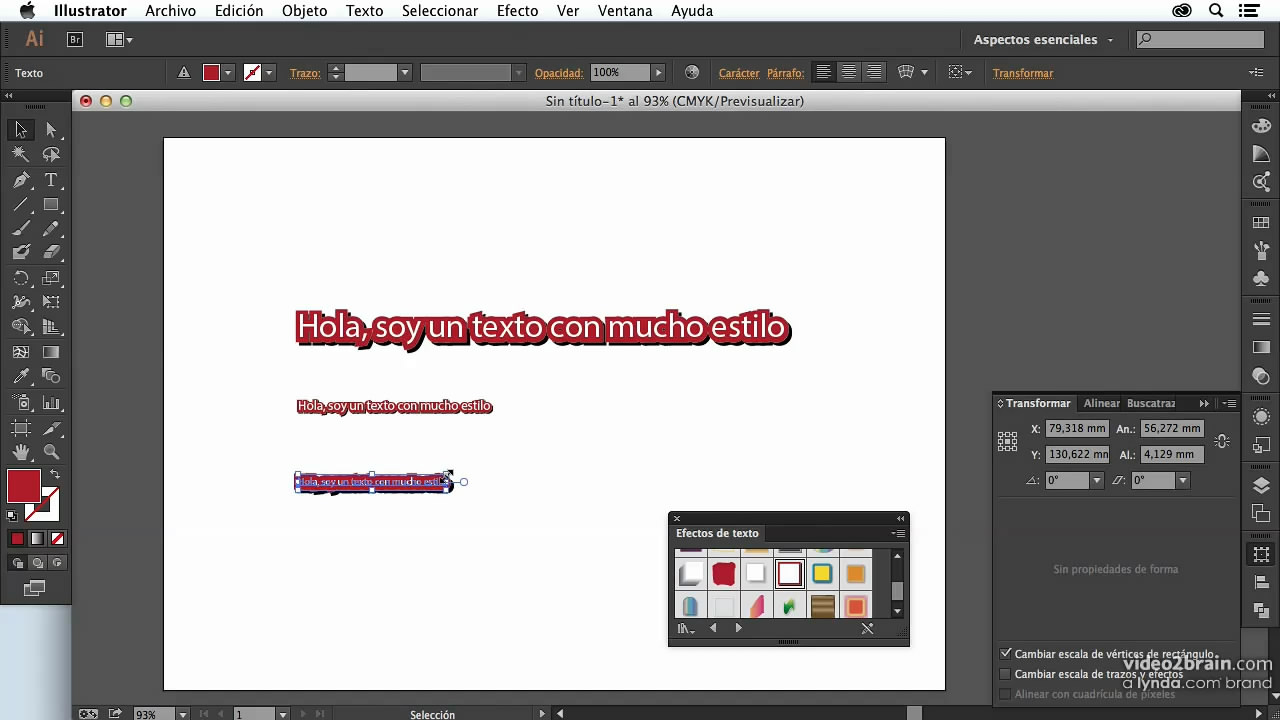Open the artboard number dropdown
1280x720 pixels.
tap(283, 714)
